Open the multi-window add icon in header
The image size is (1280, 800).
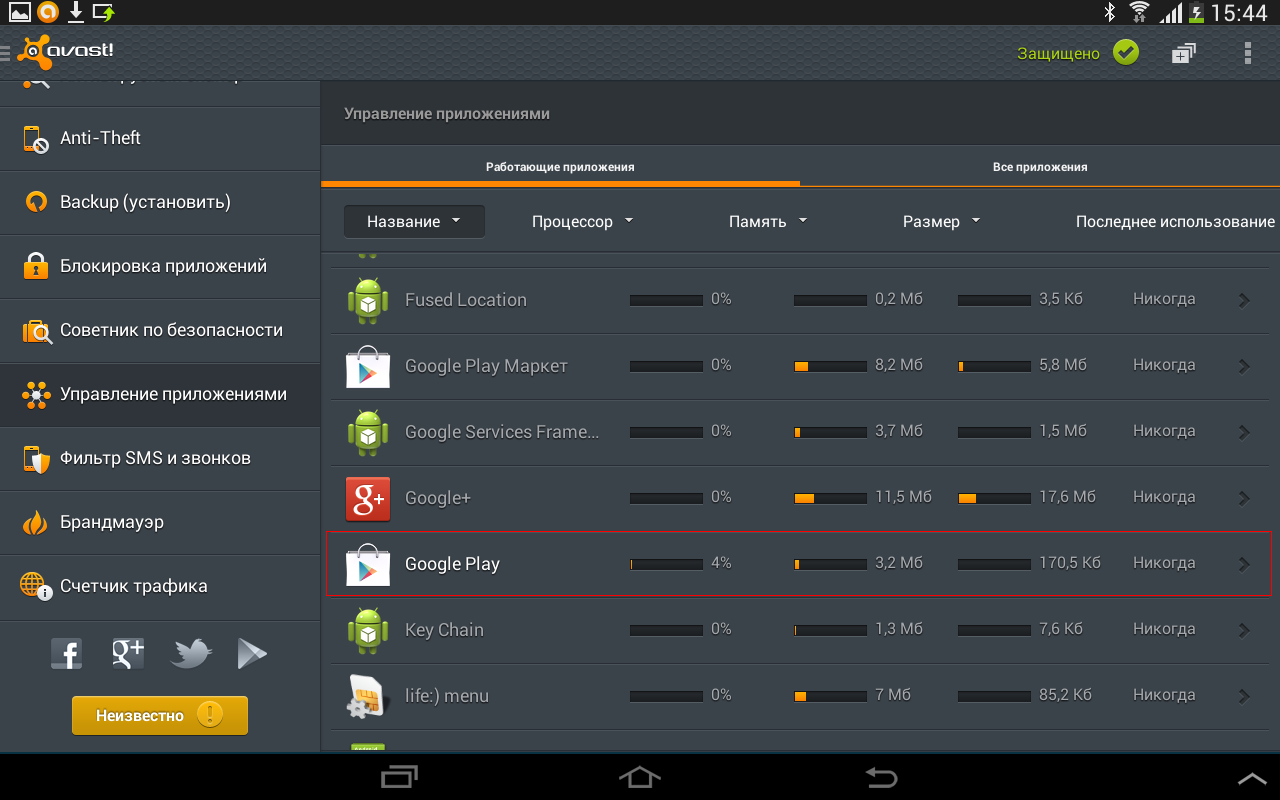[1184, 53]
